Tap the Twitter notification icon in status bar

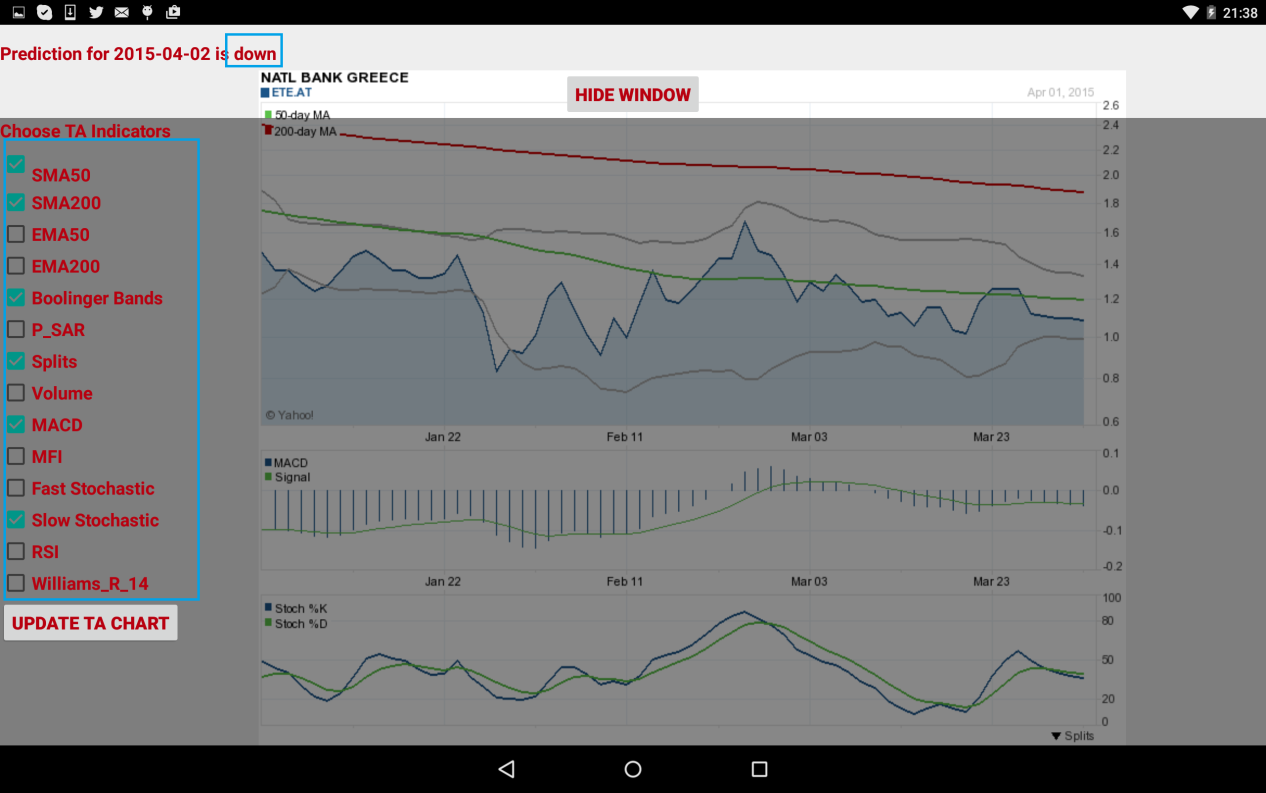[x=96, y=12]
